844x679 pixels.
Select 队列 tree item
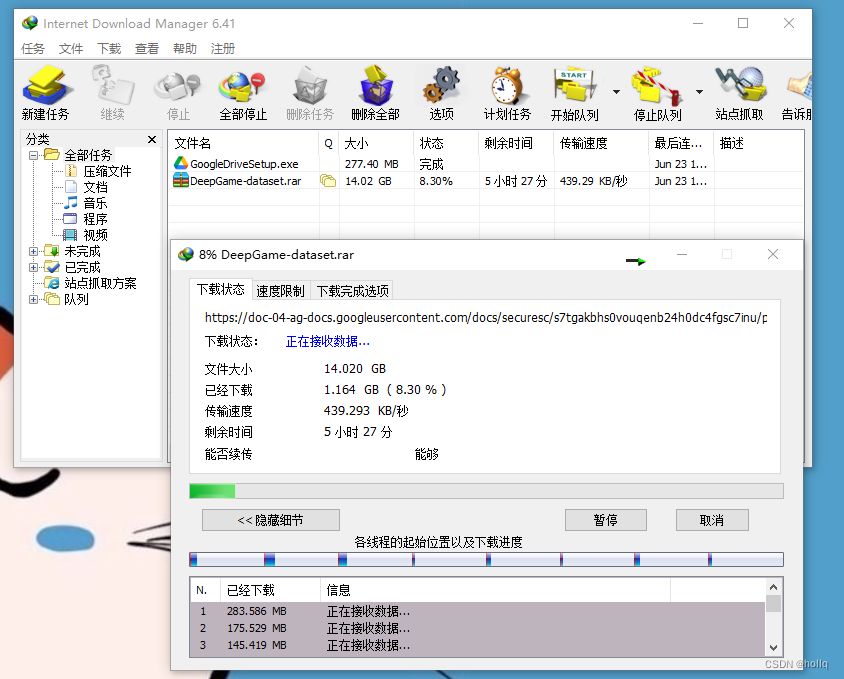tap(76, 299)
